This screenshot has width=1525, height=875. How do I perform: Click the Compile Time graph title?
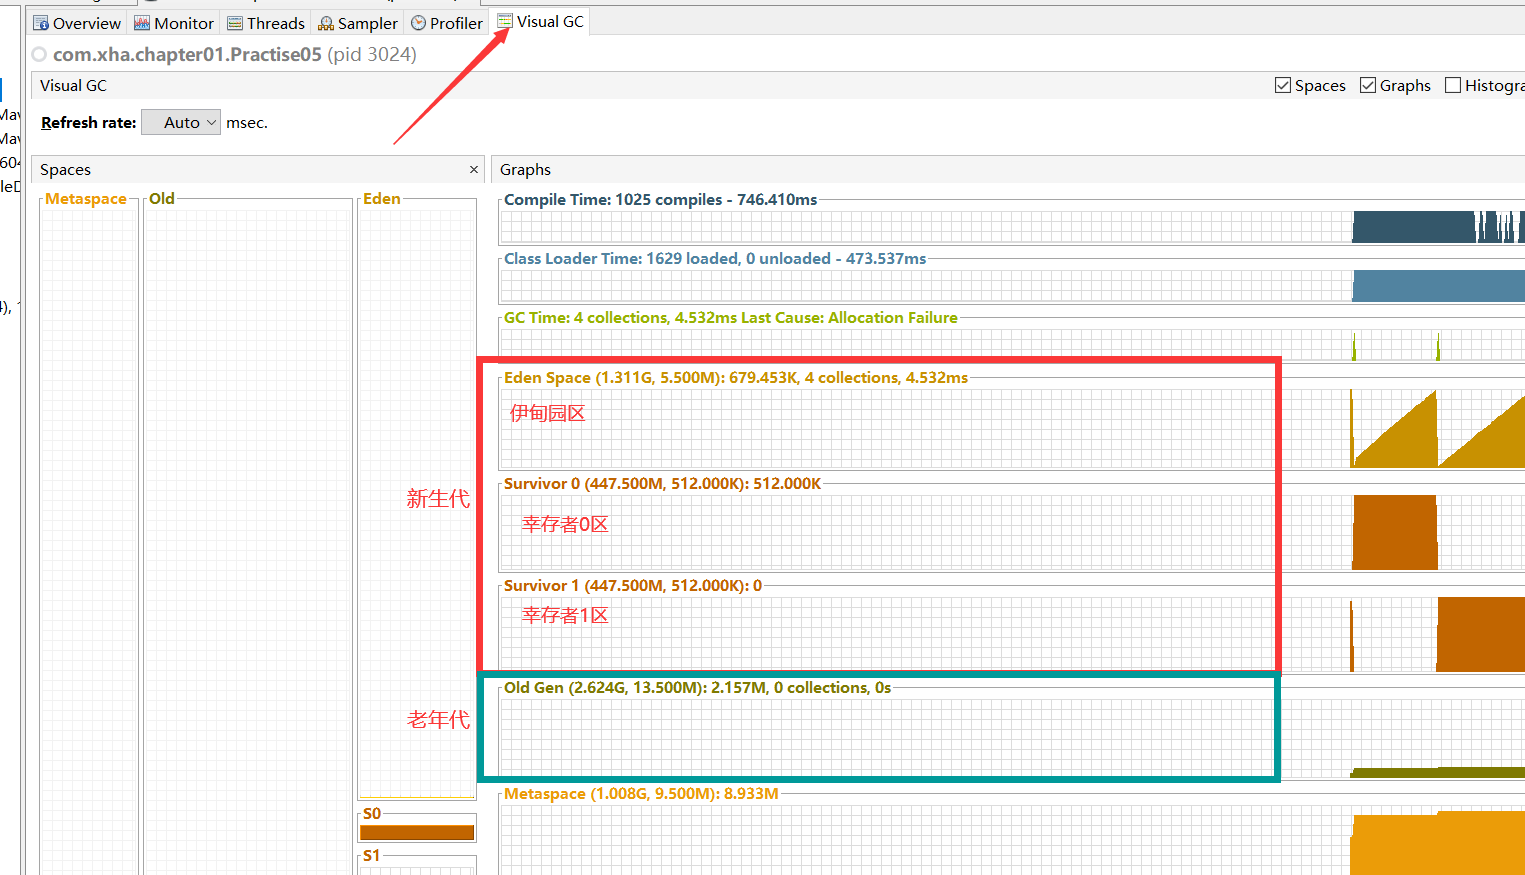point(660,200)
